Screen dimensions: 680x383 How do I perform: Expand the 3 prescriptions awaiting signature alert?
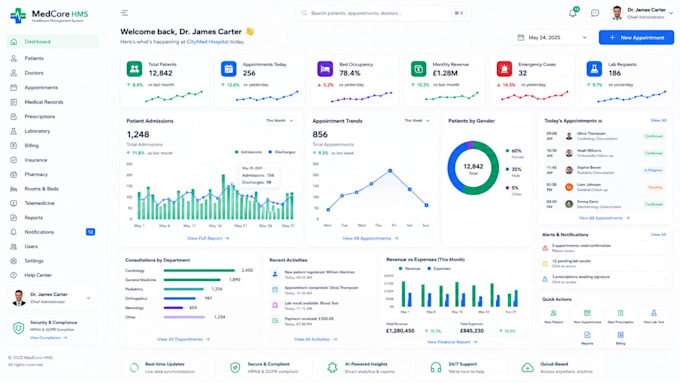pos(604,279)
